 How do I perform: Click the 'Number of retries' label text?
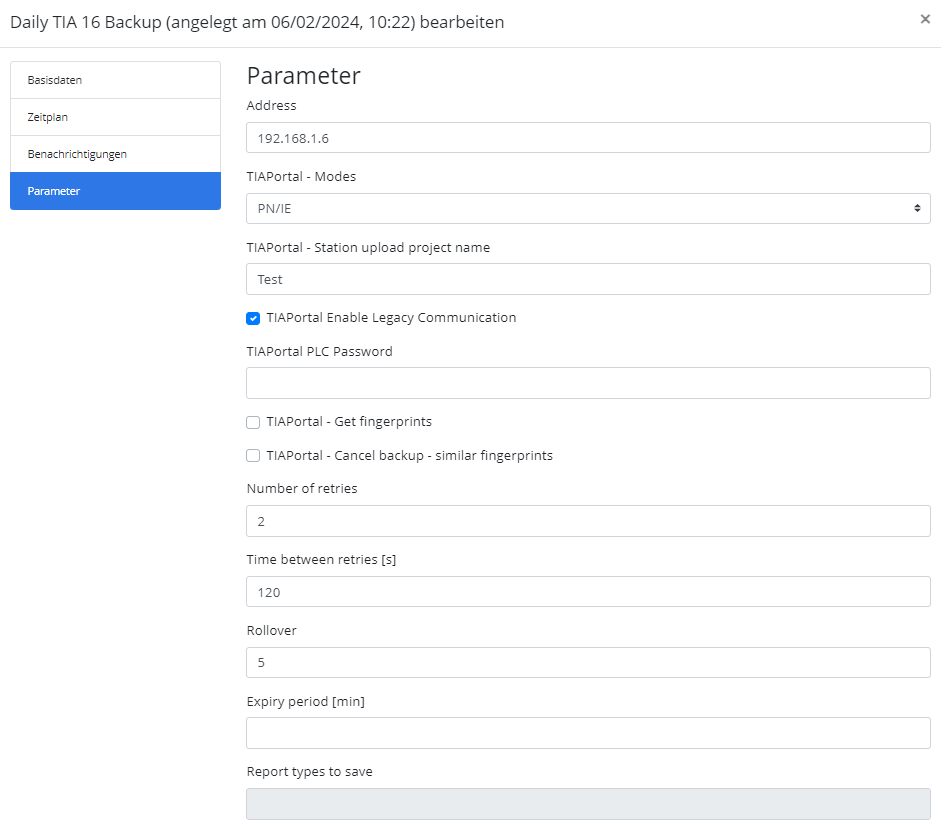click(x=302, y=489)
